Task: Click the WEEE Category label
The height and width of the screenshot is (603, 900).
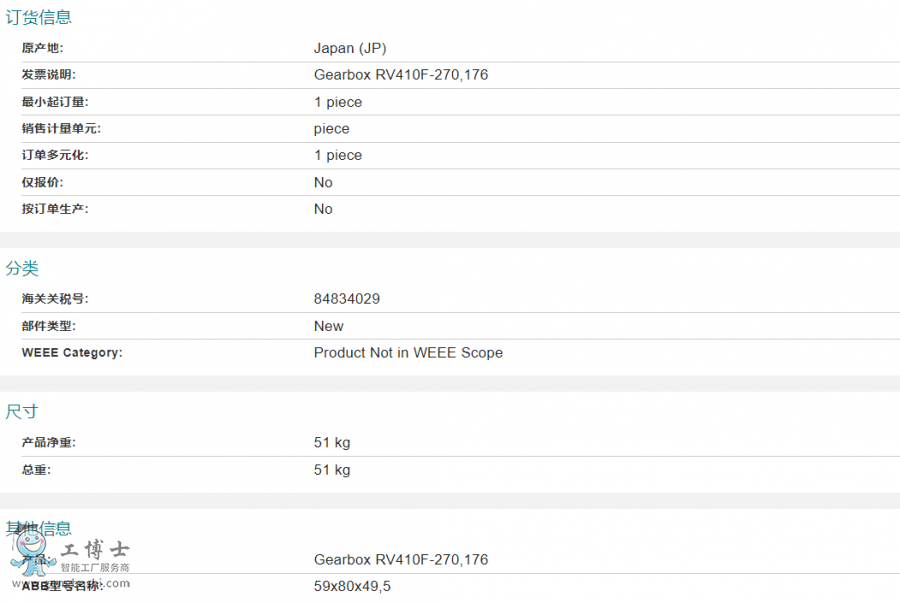Action: [x=72, y=353]
